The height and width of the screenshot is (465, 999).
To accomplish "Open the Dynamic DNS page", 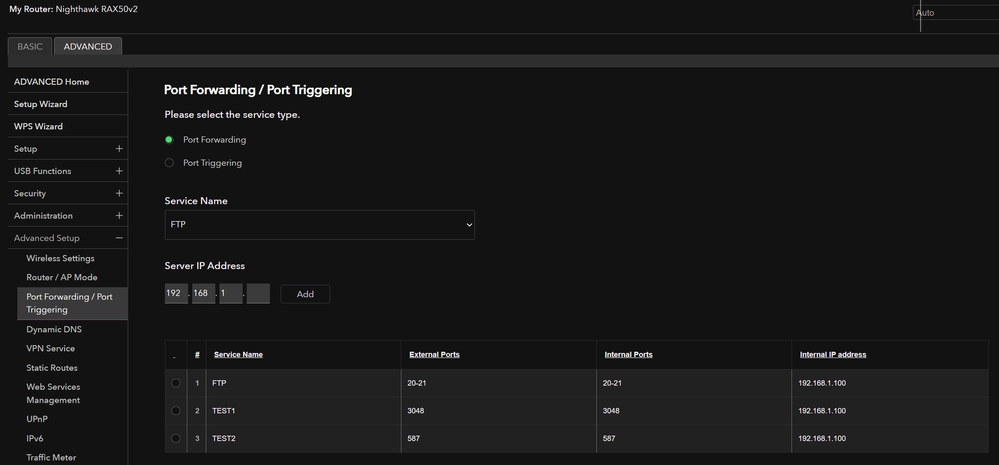I will [x=54, y=329].
